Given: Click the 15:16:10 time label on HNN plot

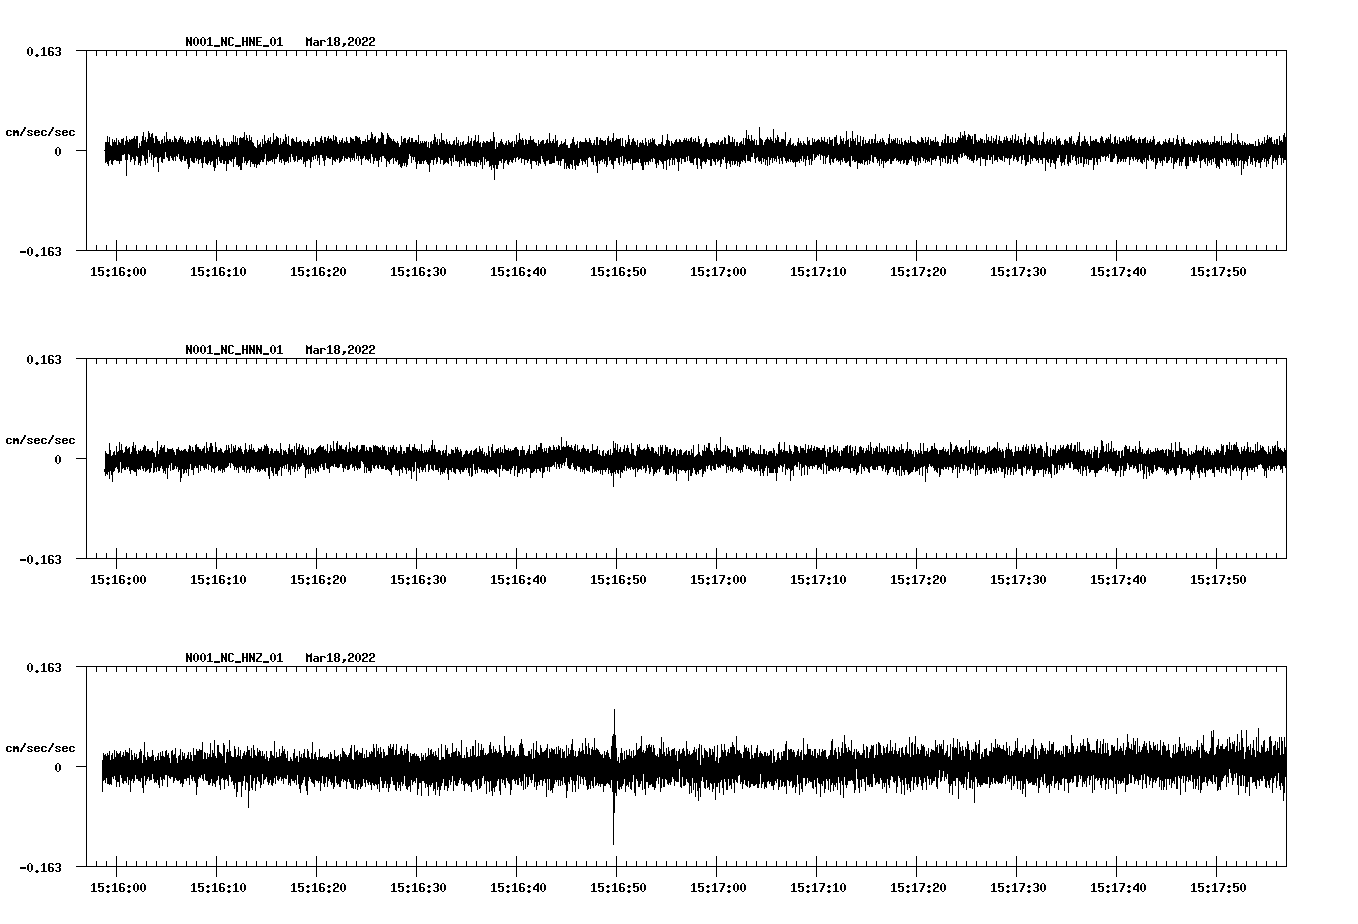Looking at the screenshot, I should [x=218, y=580].
